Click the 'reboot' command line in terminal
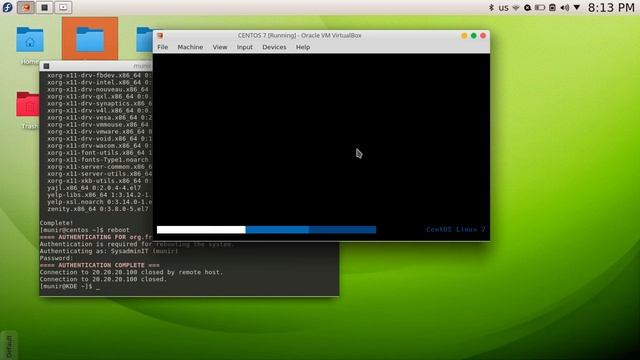 click(84, 230)
